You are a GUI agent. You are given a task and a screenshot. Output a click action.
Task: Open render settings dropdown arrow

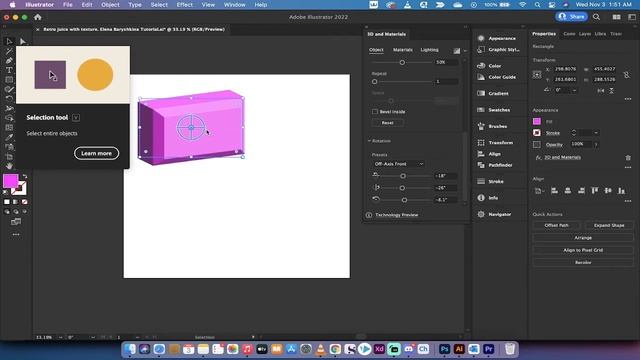465,51
